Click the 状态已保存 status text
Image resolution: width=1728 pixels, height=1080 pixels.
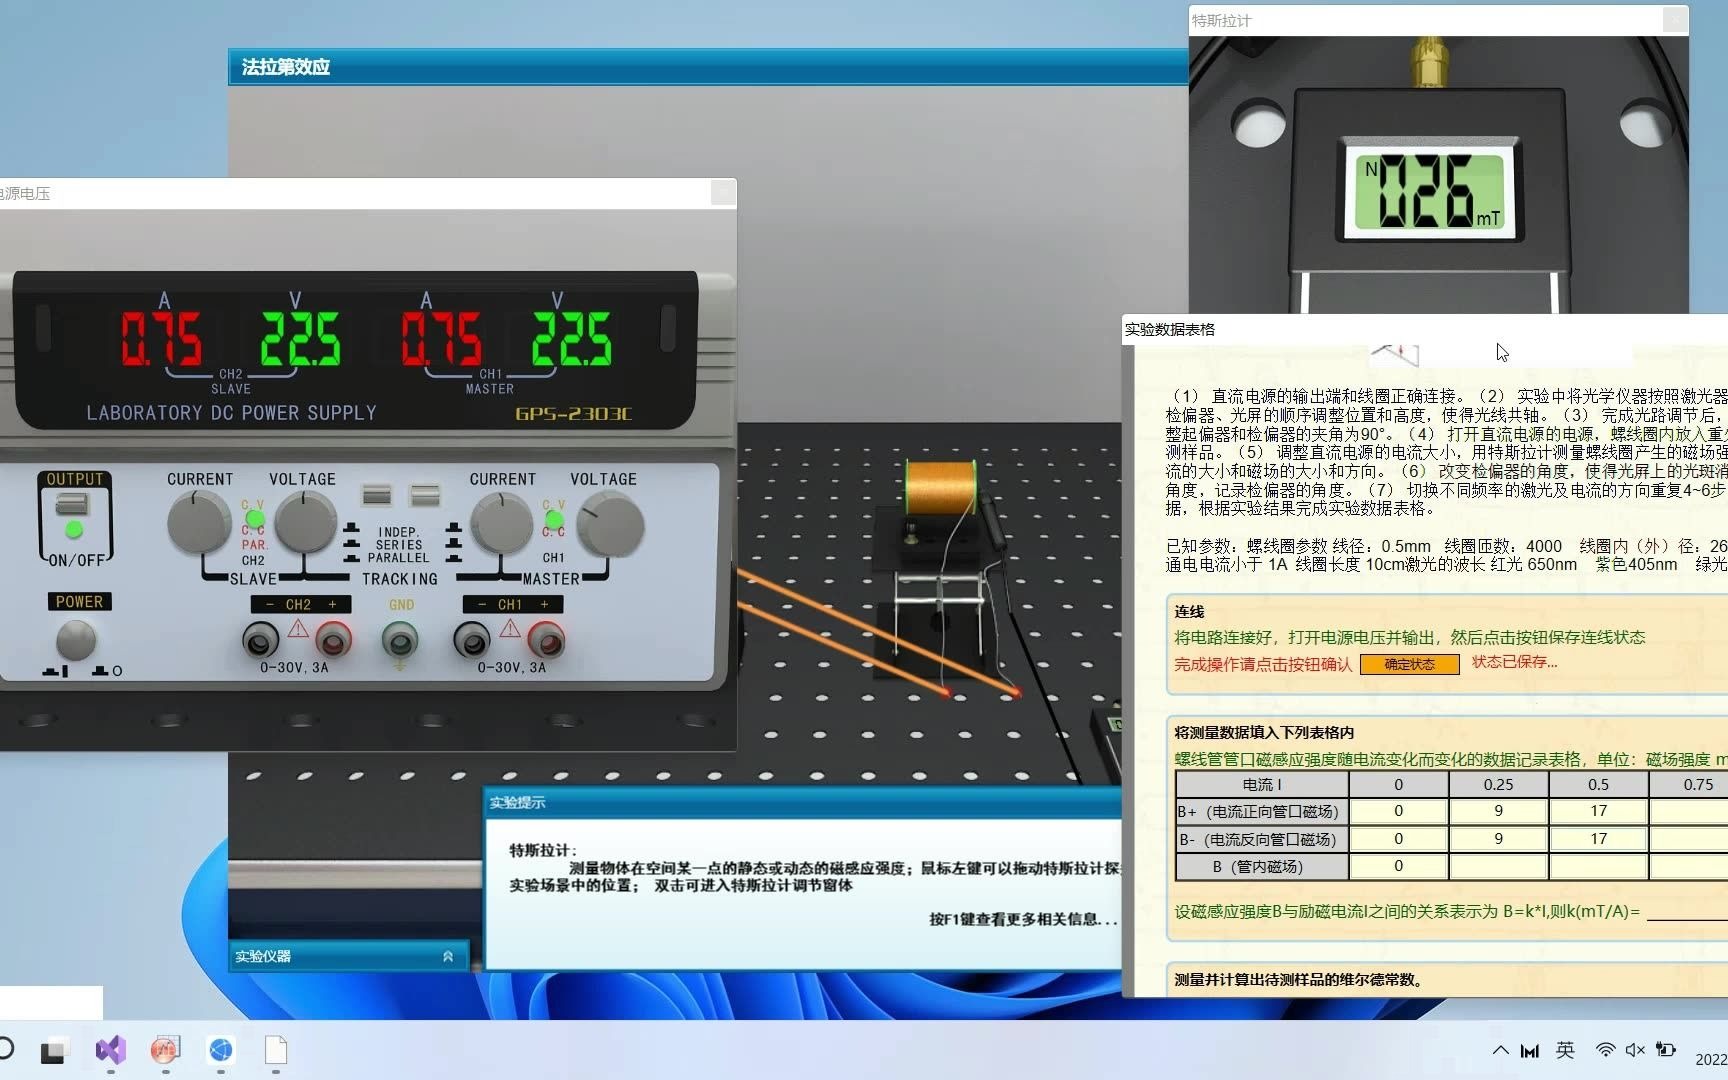pyautogui.click(x=1514, y=662)
